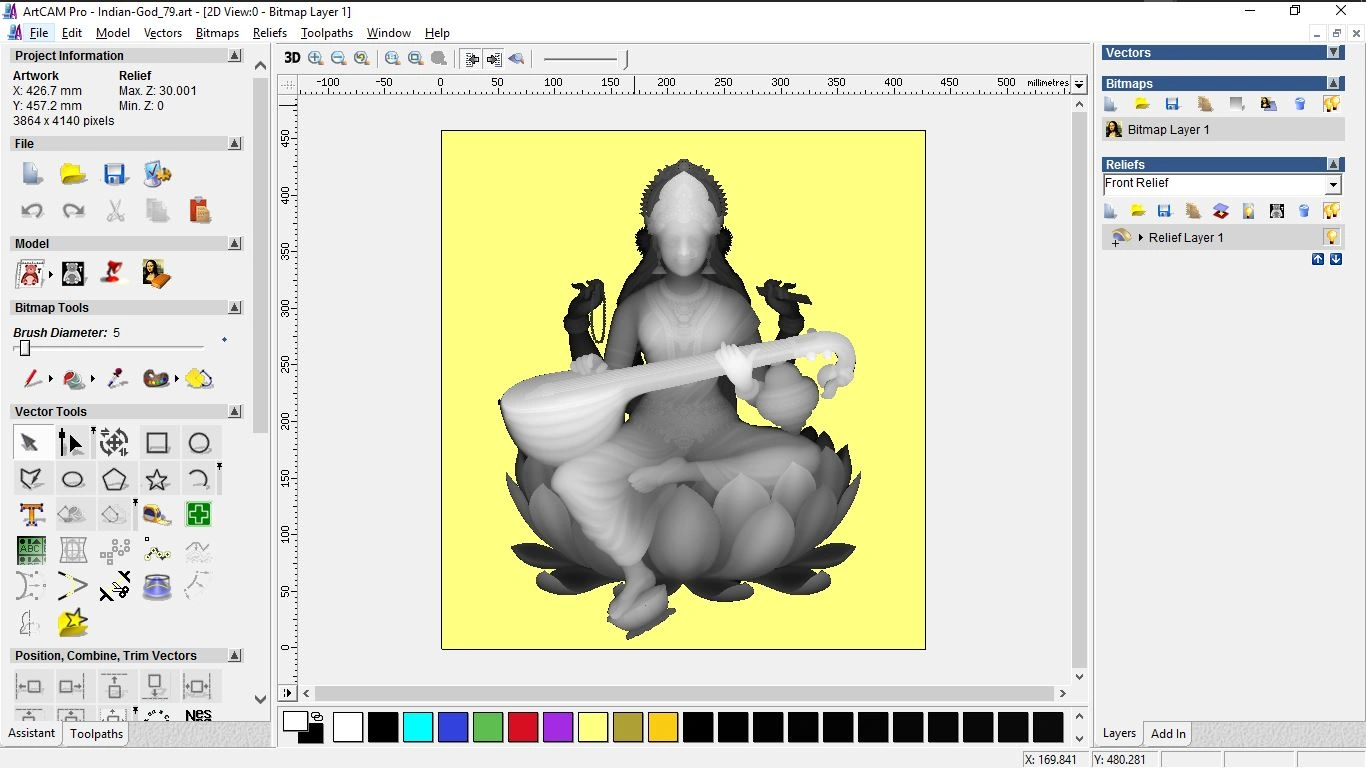
Task: Choose the Create Vector Text tool
Action: (x=32, y=515)
